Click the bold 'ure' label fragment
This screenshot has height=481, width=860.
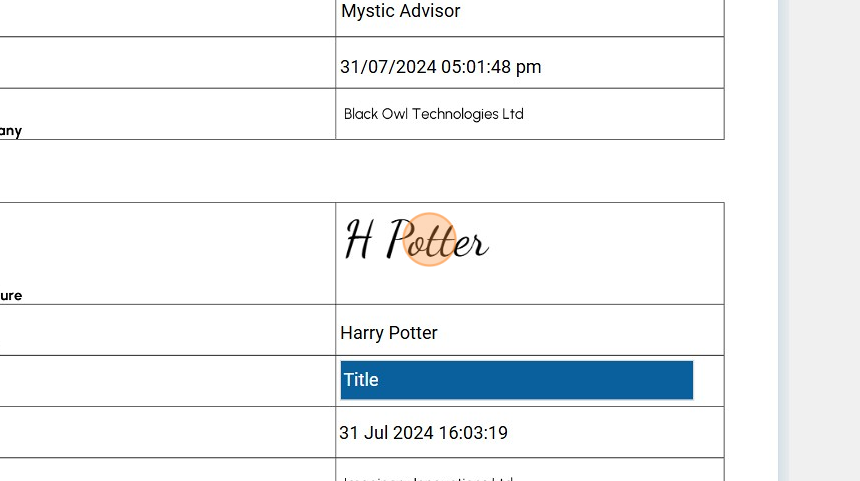point(11,296)
